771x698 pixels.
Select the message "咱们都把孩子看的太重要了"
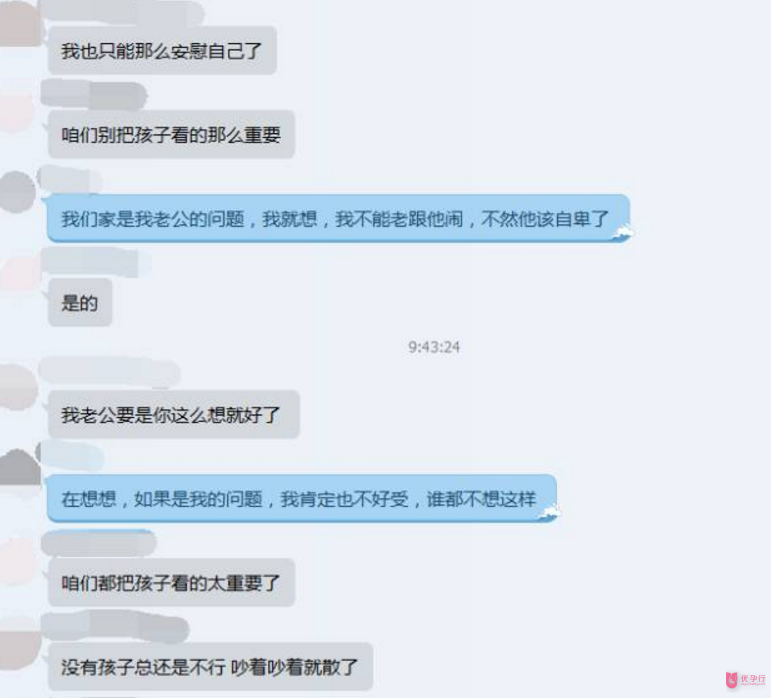click(x=171, y=582)
